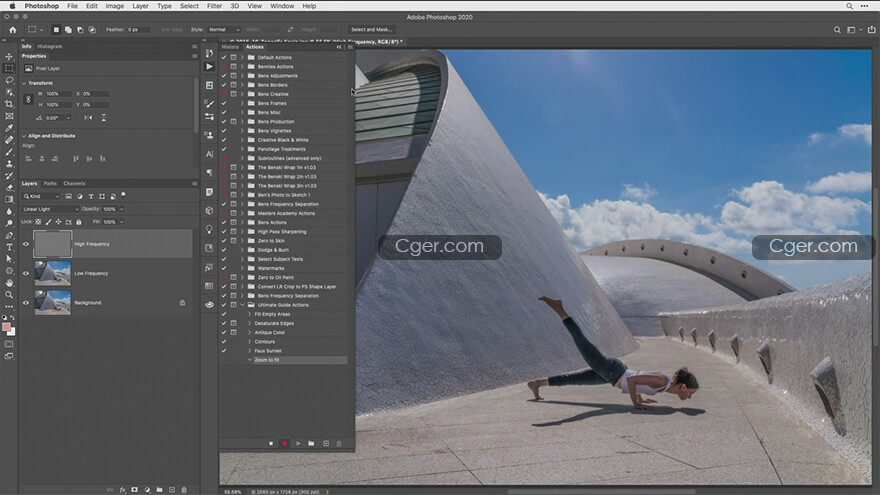Toggle checkmark for Default Actions set

[224, 57]
